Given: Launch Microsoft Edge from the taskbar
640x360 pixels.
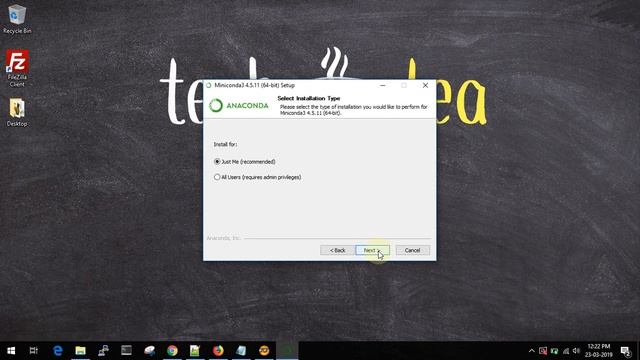Looking at the screenshot, I should click(x=58, y=351).
